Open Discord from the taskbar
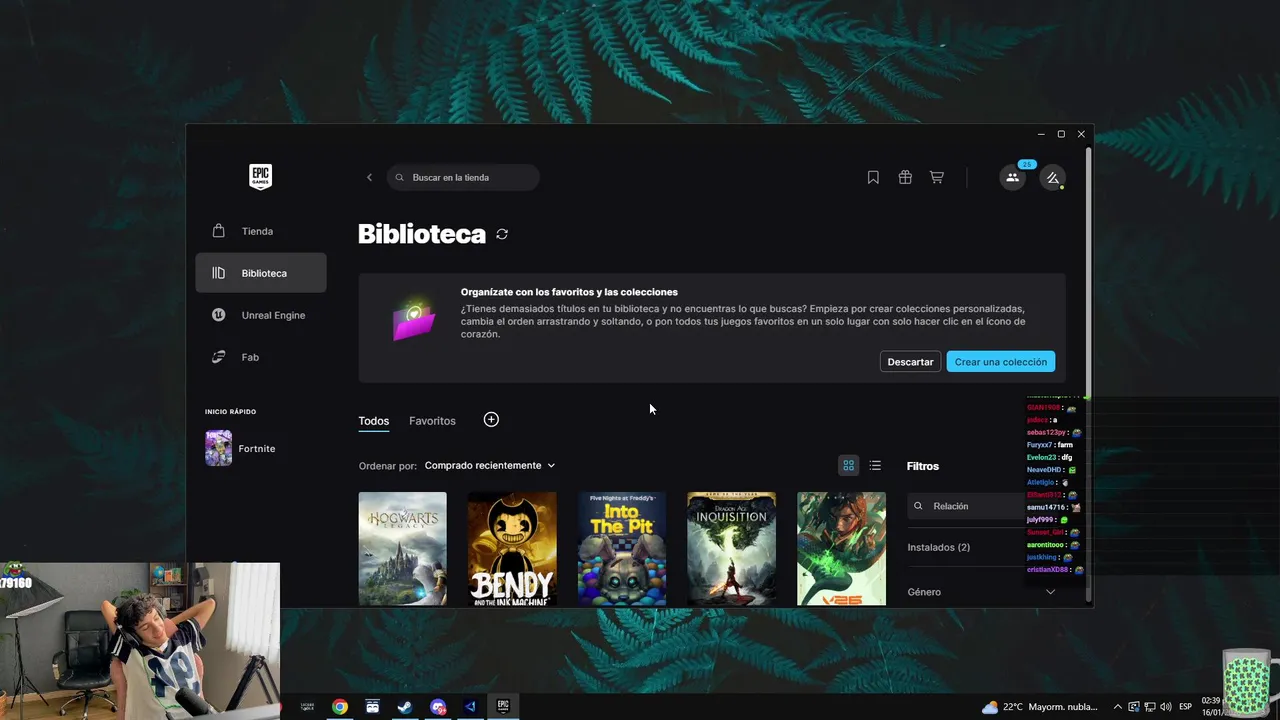The height and width of the screenshot is (720, 1280). click(437, 707)
